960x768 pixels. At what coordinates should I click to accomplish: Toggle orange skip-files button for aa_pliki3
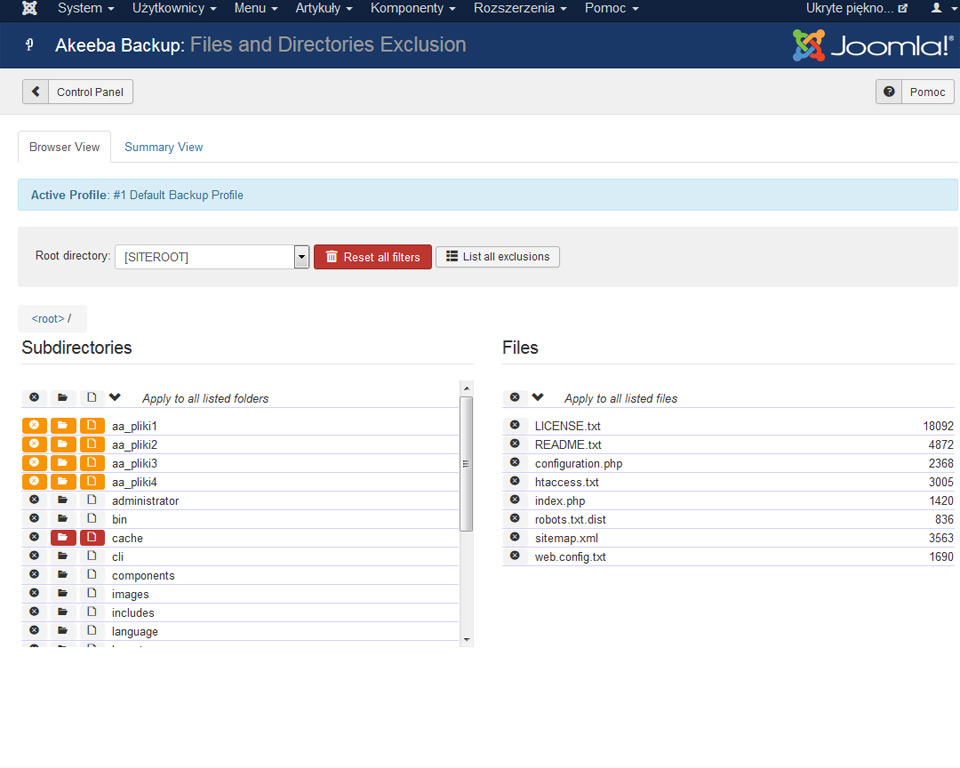point(92,462)
